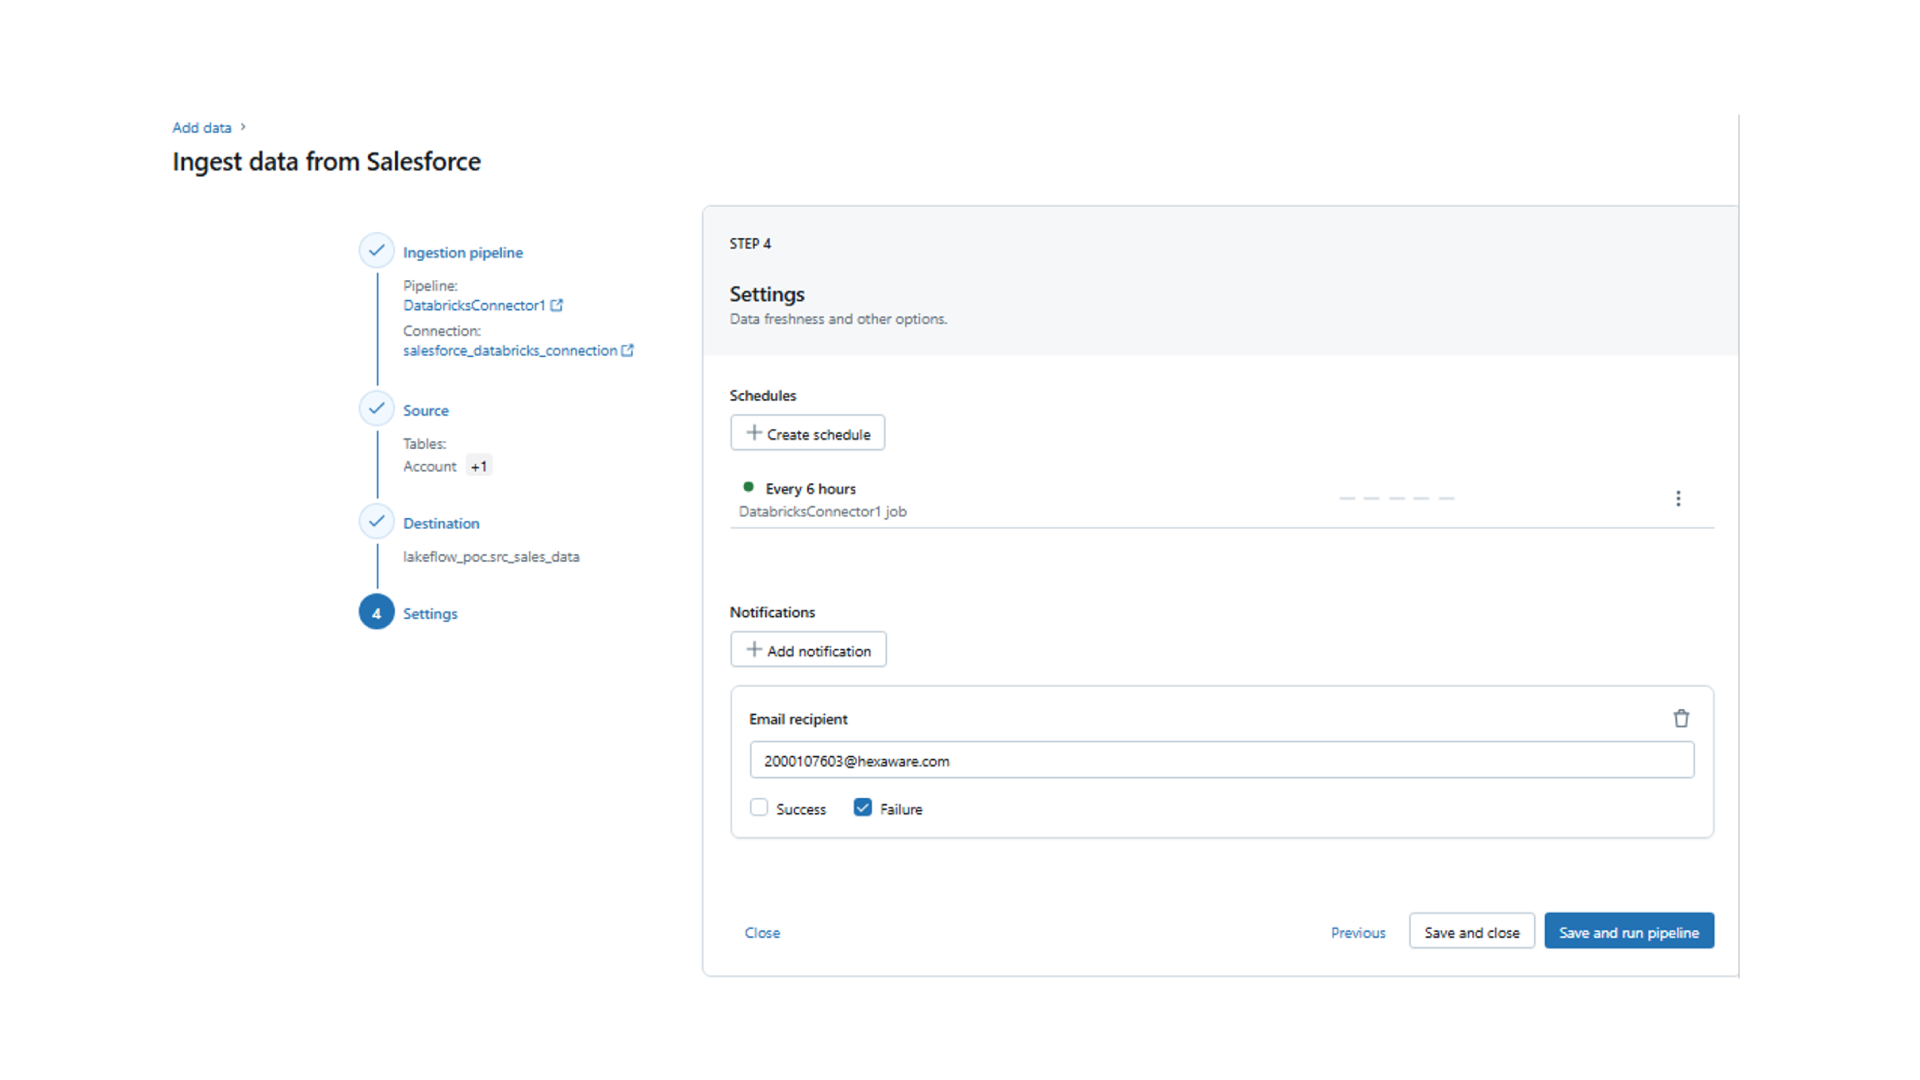Image resolution: width=1920 pixels, height=1080 pixels.
Task: Click the green schedule status dot
Action: (748, 487)
